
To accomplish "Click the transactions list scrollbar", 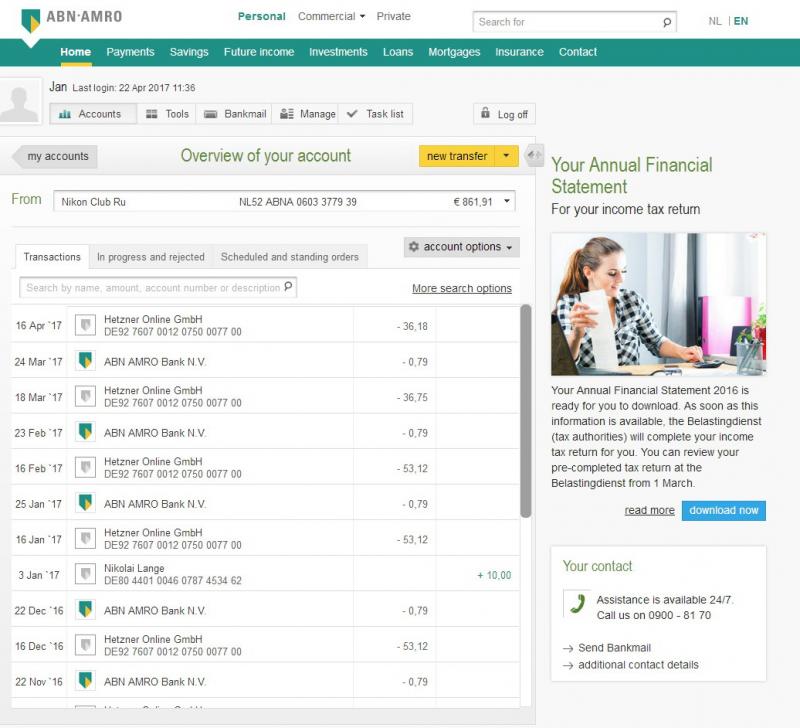I will (x=526, y=411).
